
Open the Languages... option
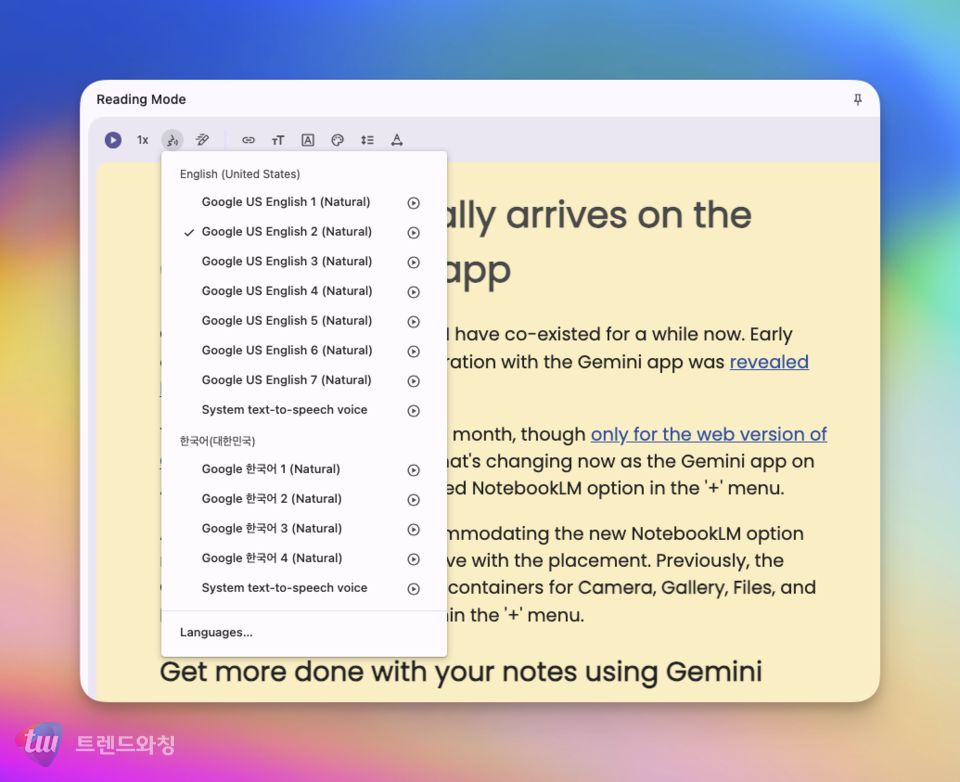click(x=216, y=633)
